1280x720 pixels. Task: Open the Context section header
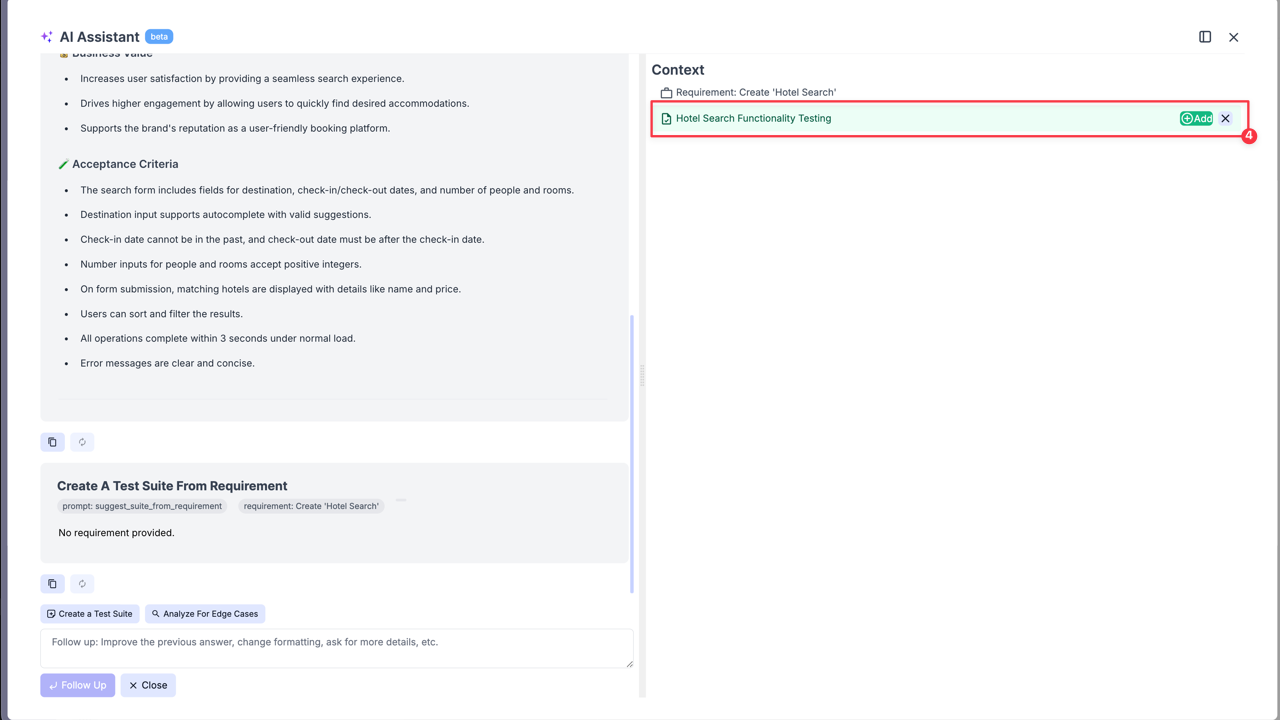pos(678,70)
